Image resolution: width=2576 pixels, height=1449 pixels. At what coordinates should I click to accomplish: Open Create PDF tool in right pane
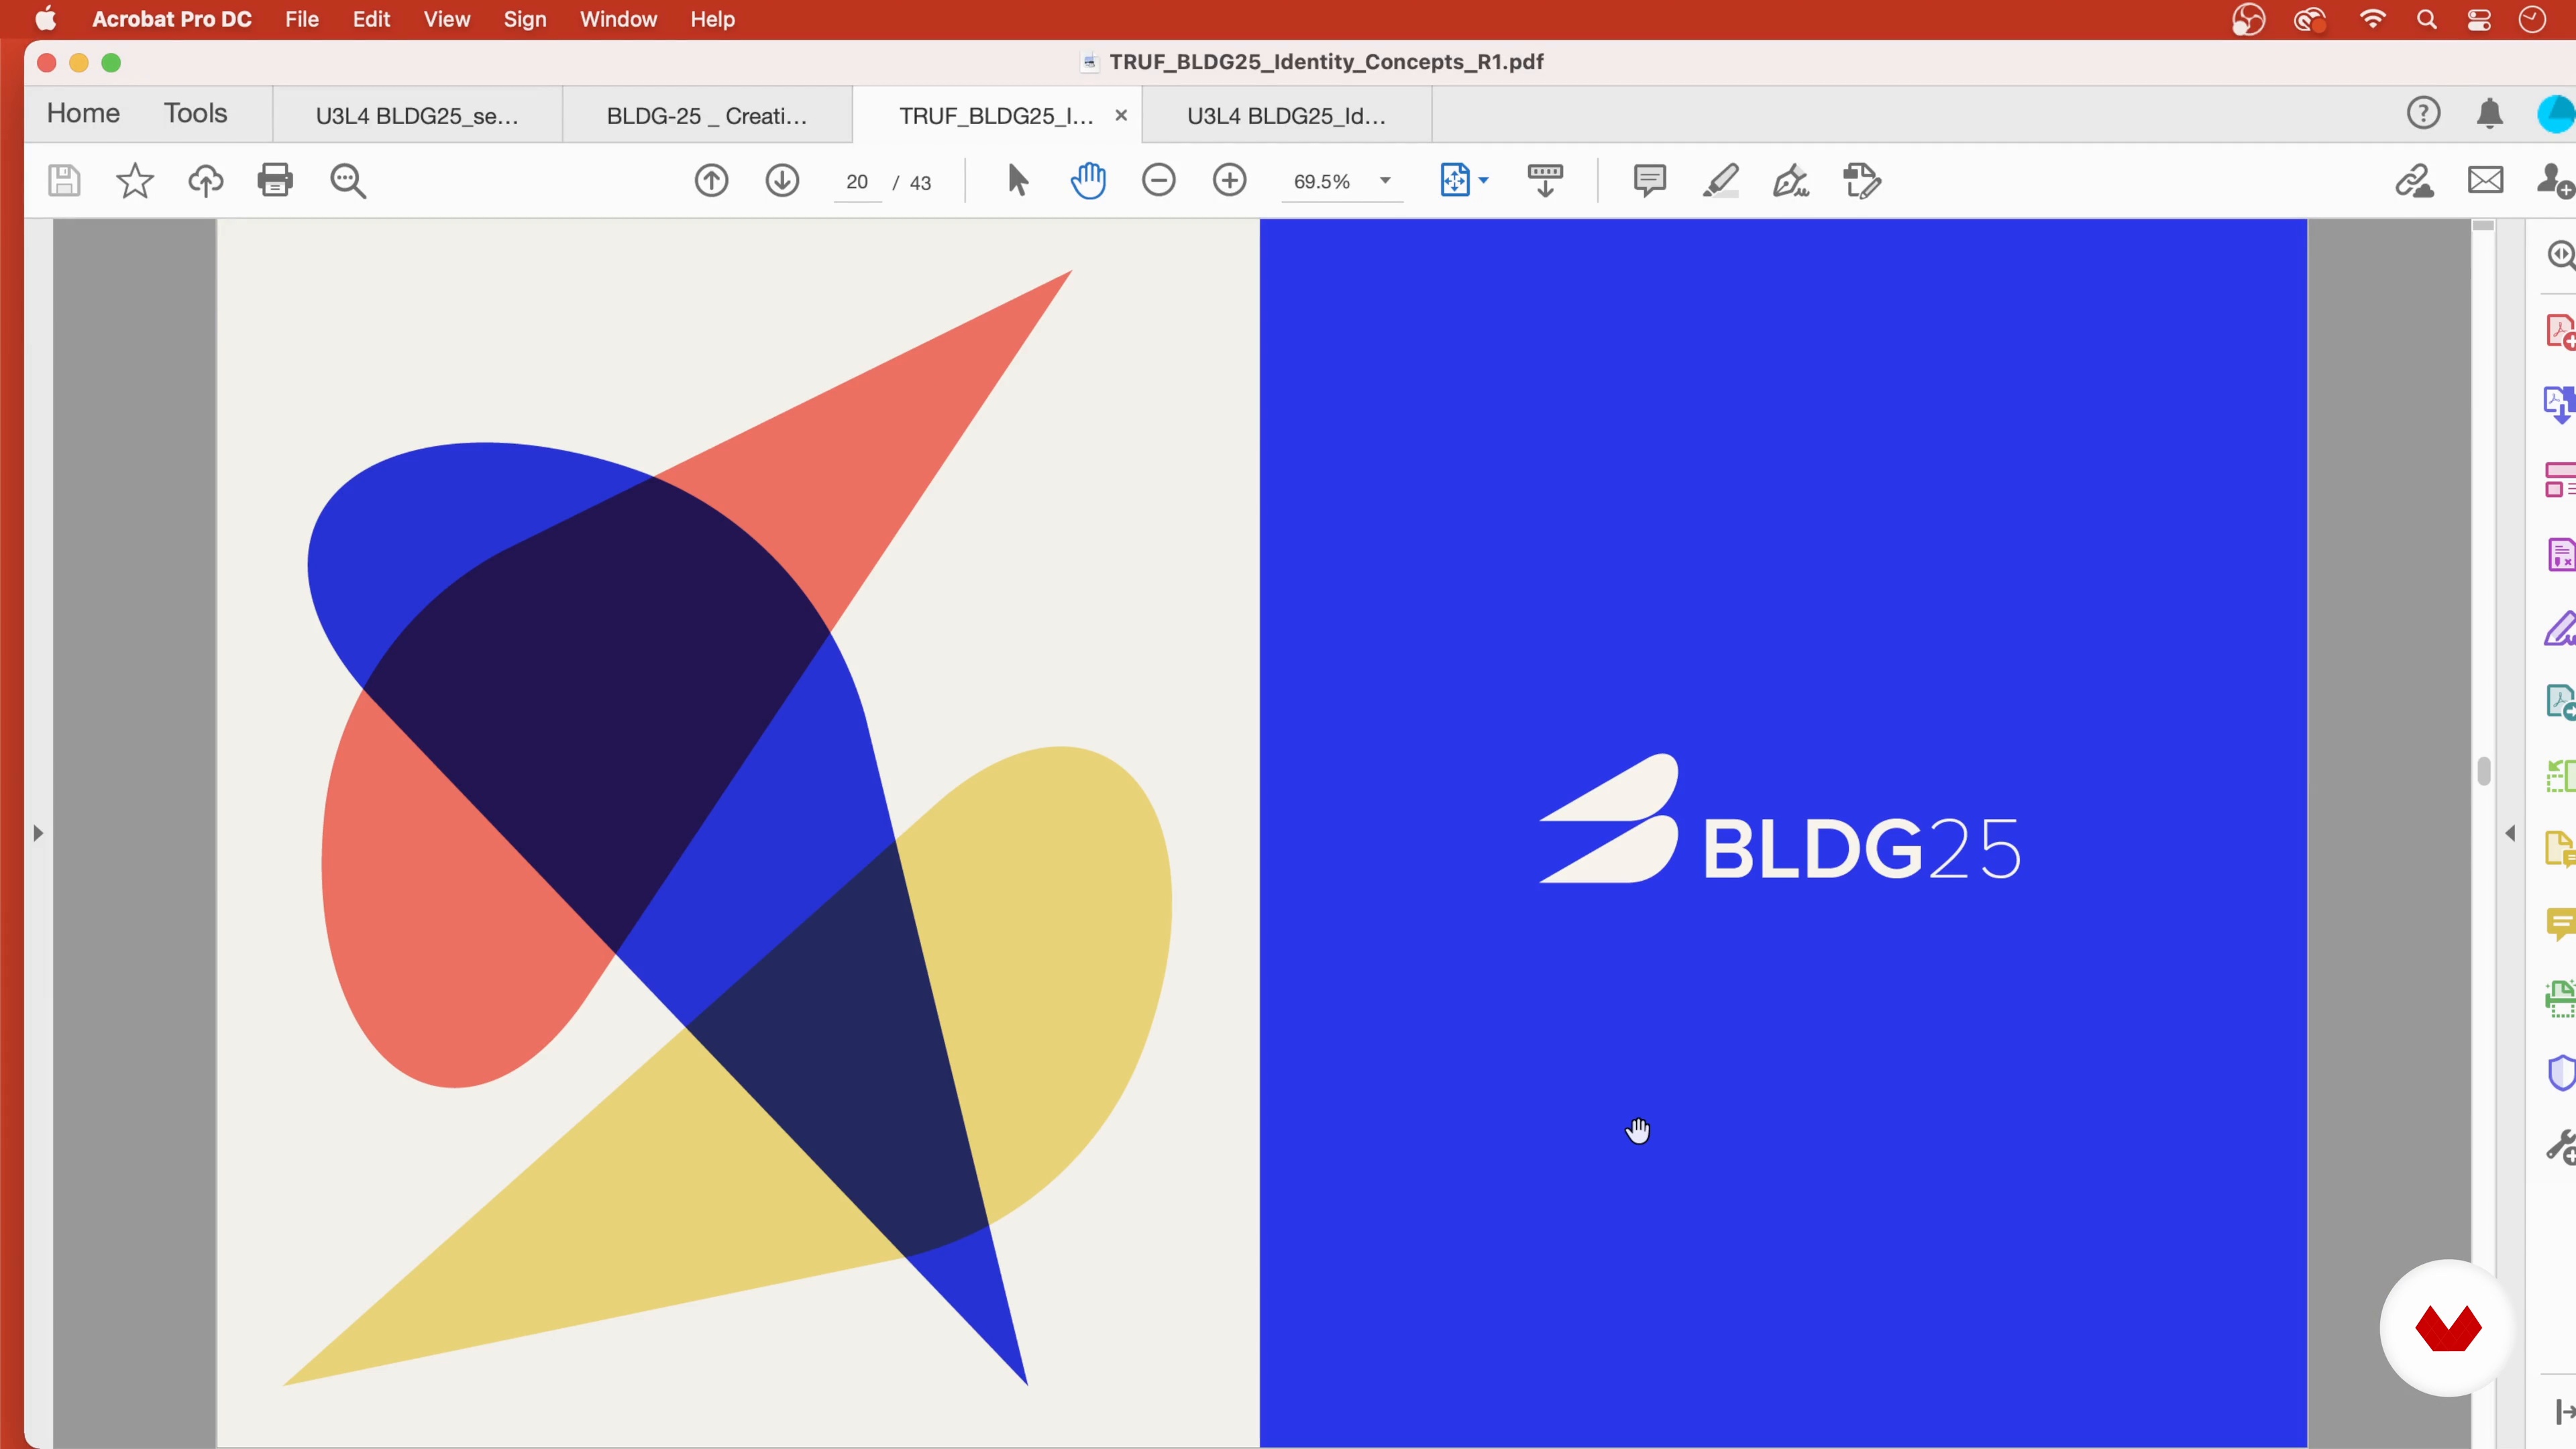pos(2560,331)
